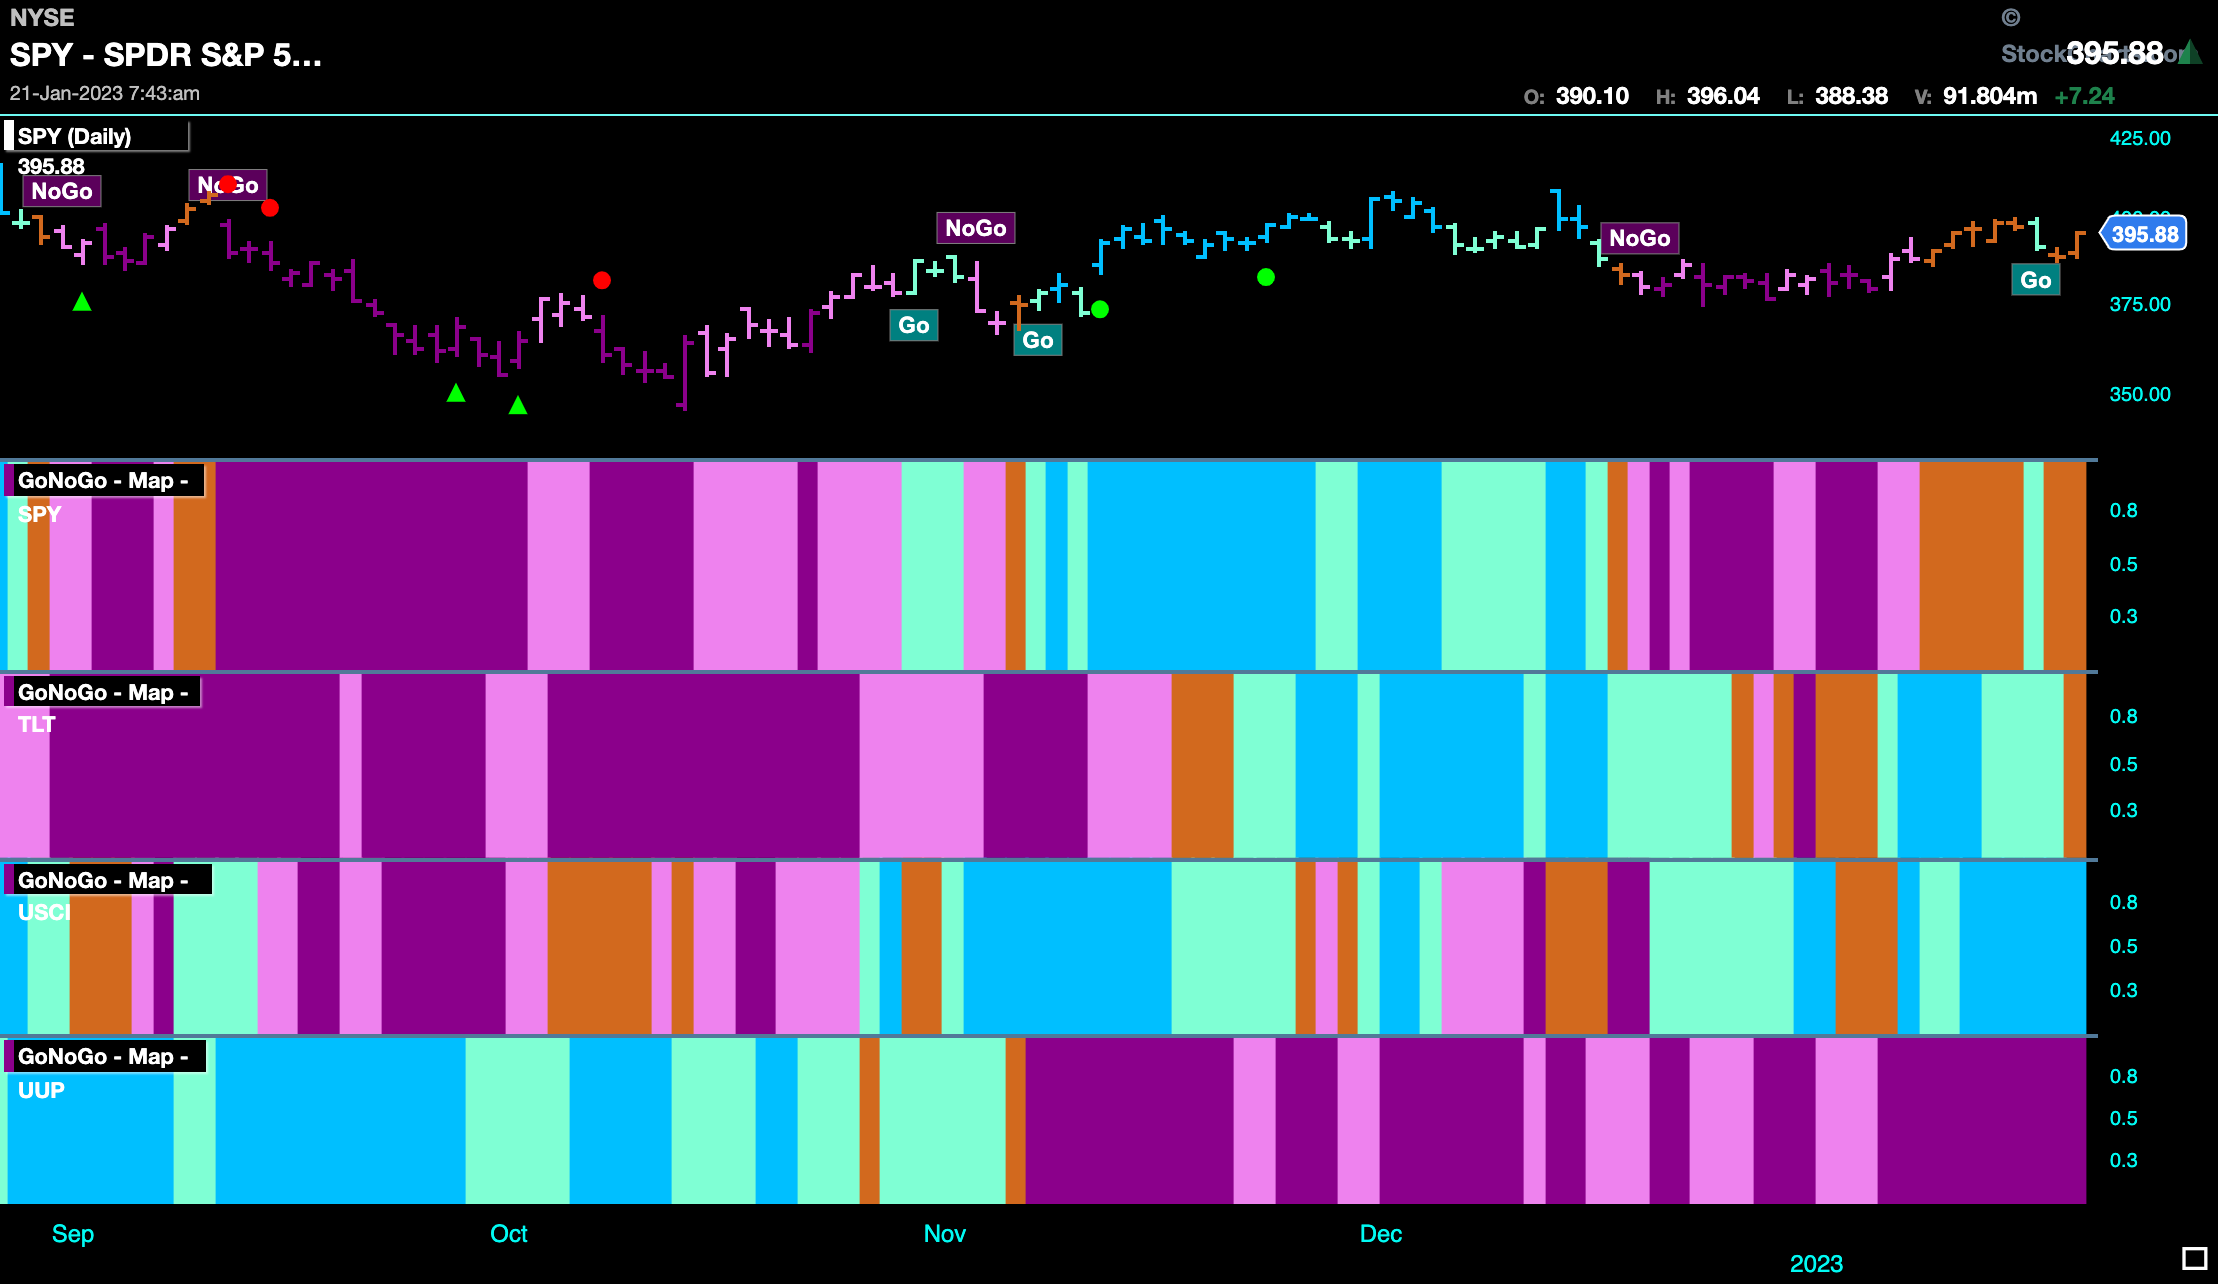
Task: Click the Nov label on time axis
Action: coord(945,1233)
